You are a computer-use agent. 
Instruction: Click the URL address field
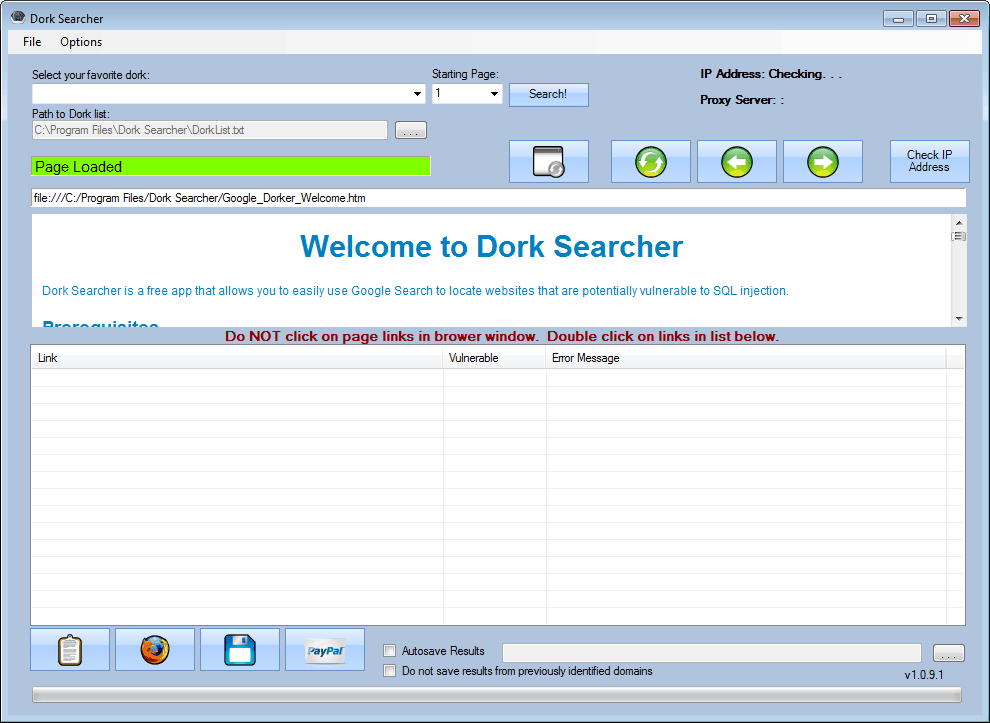tap(498, 198)
